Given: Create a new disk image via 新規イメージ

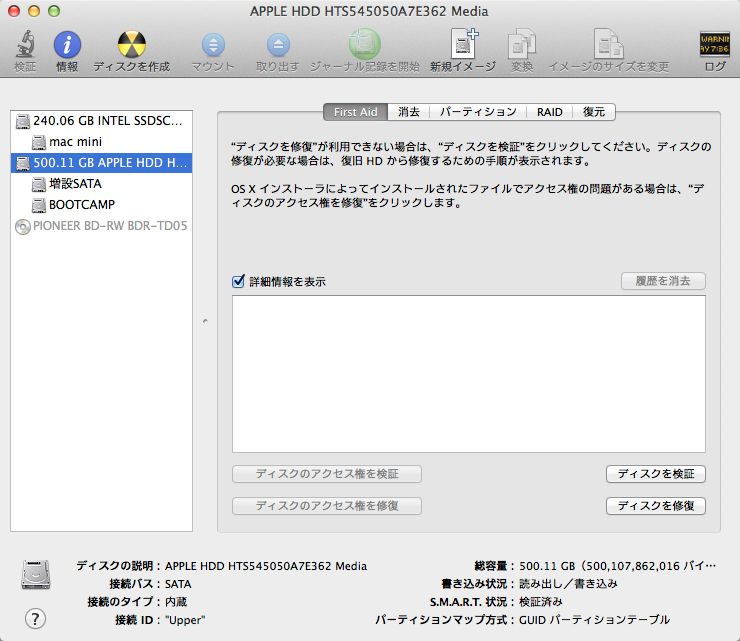Looking at the screenshot, I should (x=463, y=43).
